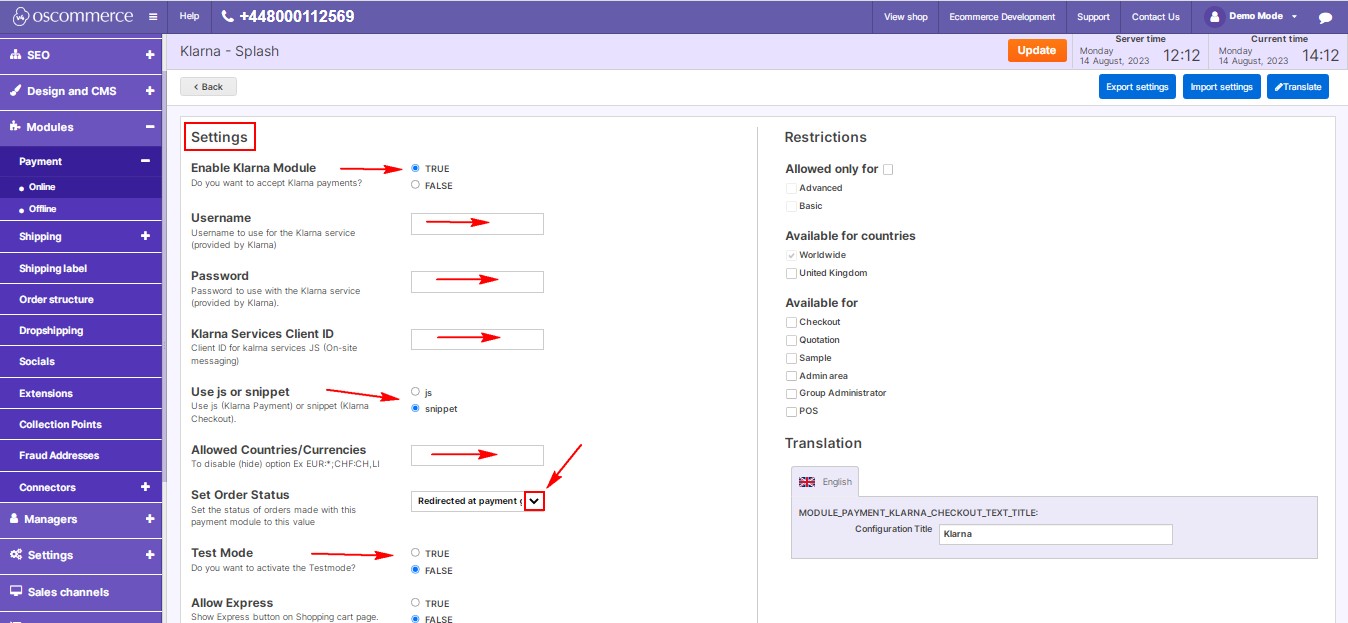Screen dimensions: 1348x623
Task: Open the Help link in header
Action: click(x=189, y=17)
